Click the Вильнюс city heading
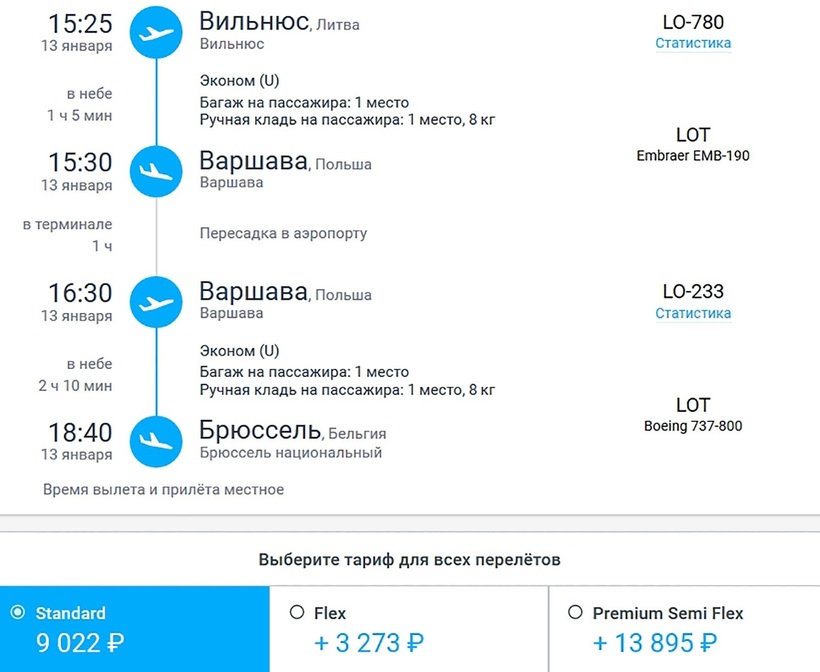 tap(255, 22)
